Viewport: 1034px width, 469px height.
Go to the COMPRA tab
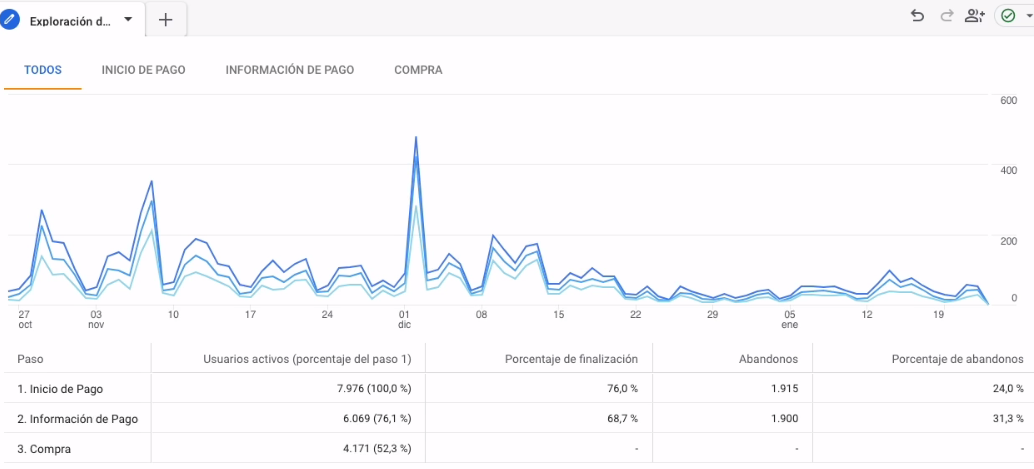point(418,70)
